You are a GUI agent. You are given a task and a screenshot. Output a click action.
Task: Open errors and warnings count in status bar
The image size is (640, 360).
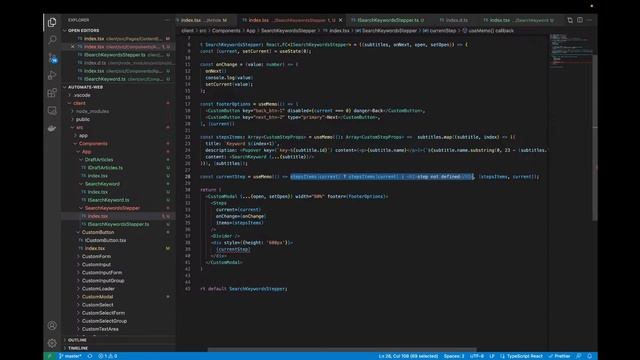pos(108,356)
